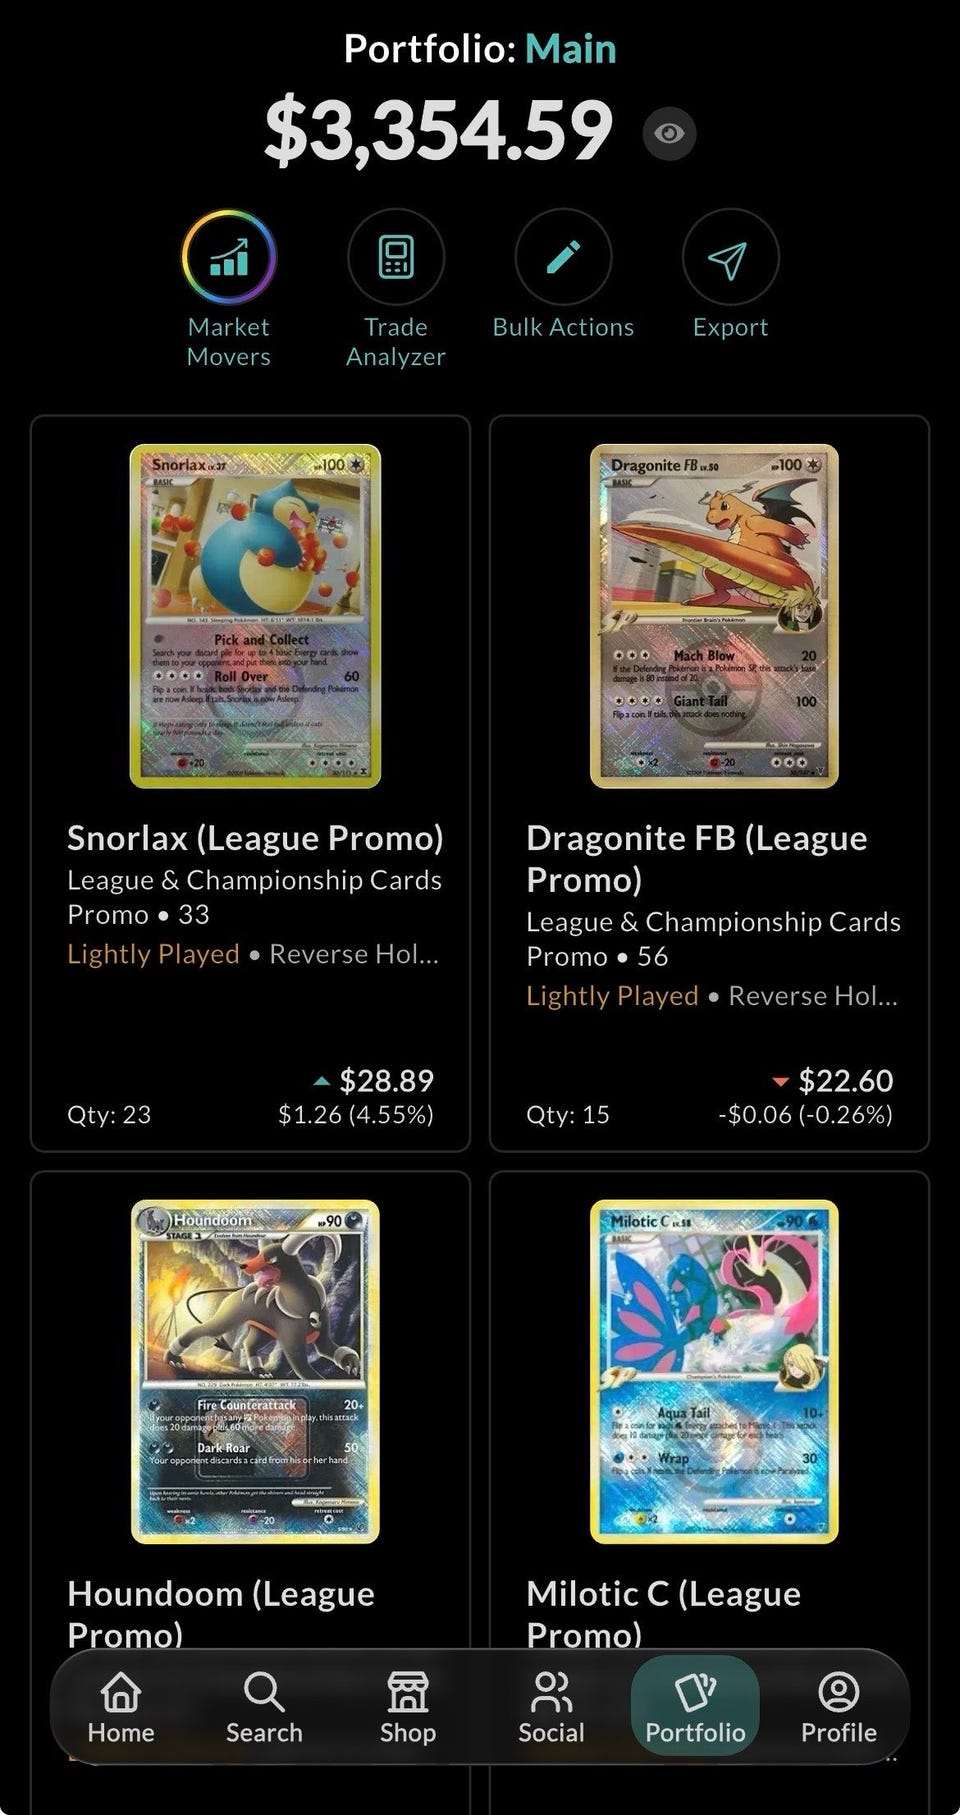The image size is (960, 1815).
Task: Open the Trade Analyzer calculator icon
Action: (x=396, y=257)
